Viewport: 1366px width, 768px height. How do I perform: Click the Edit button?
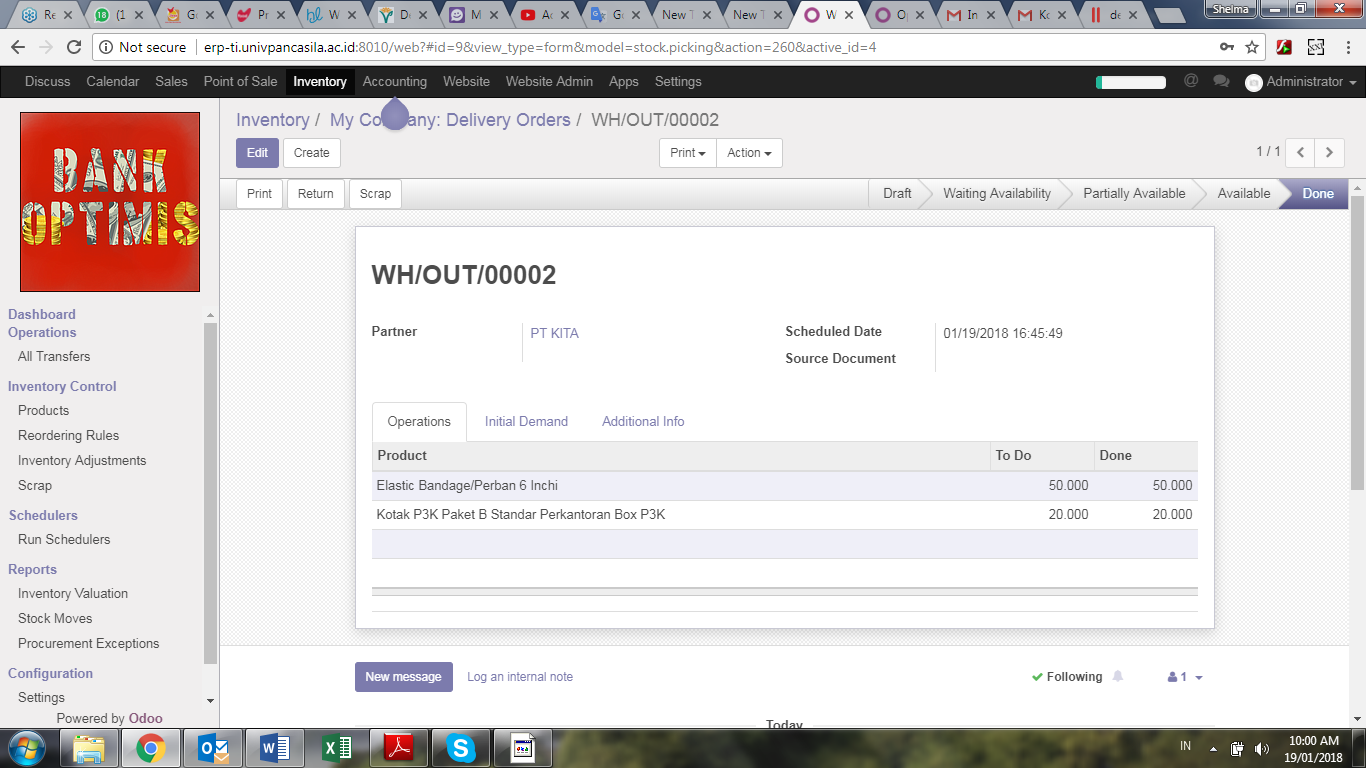[x=257, y=153]
